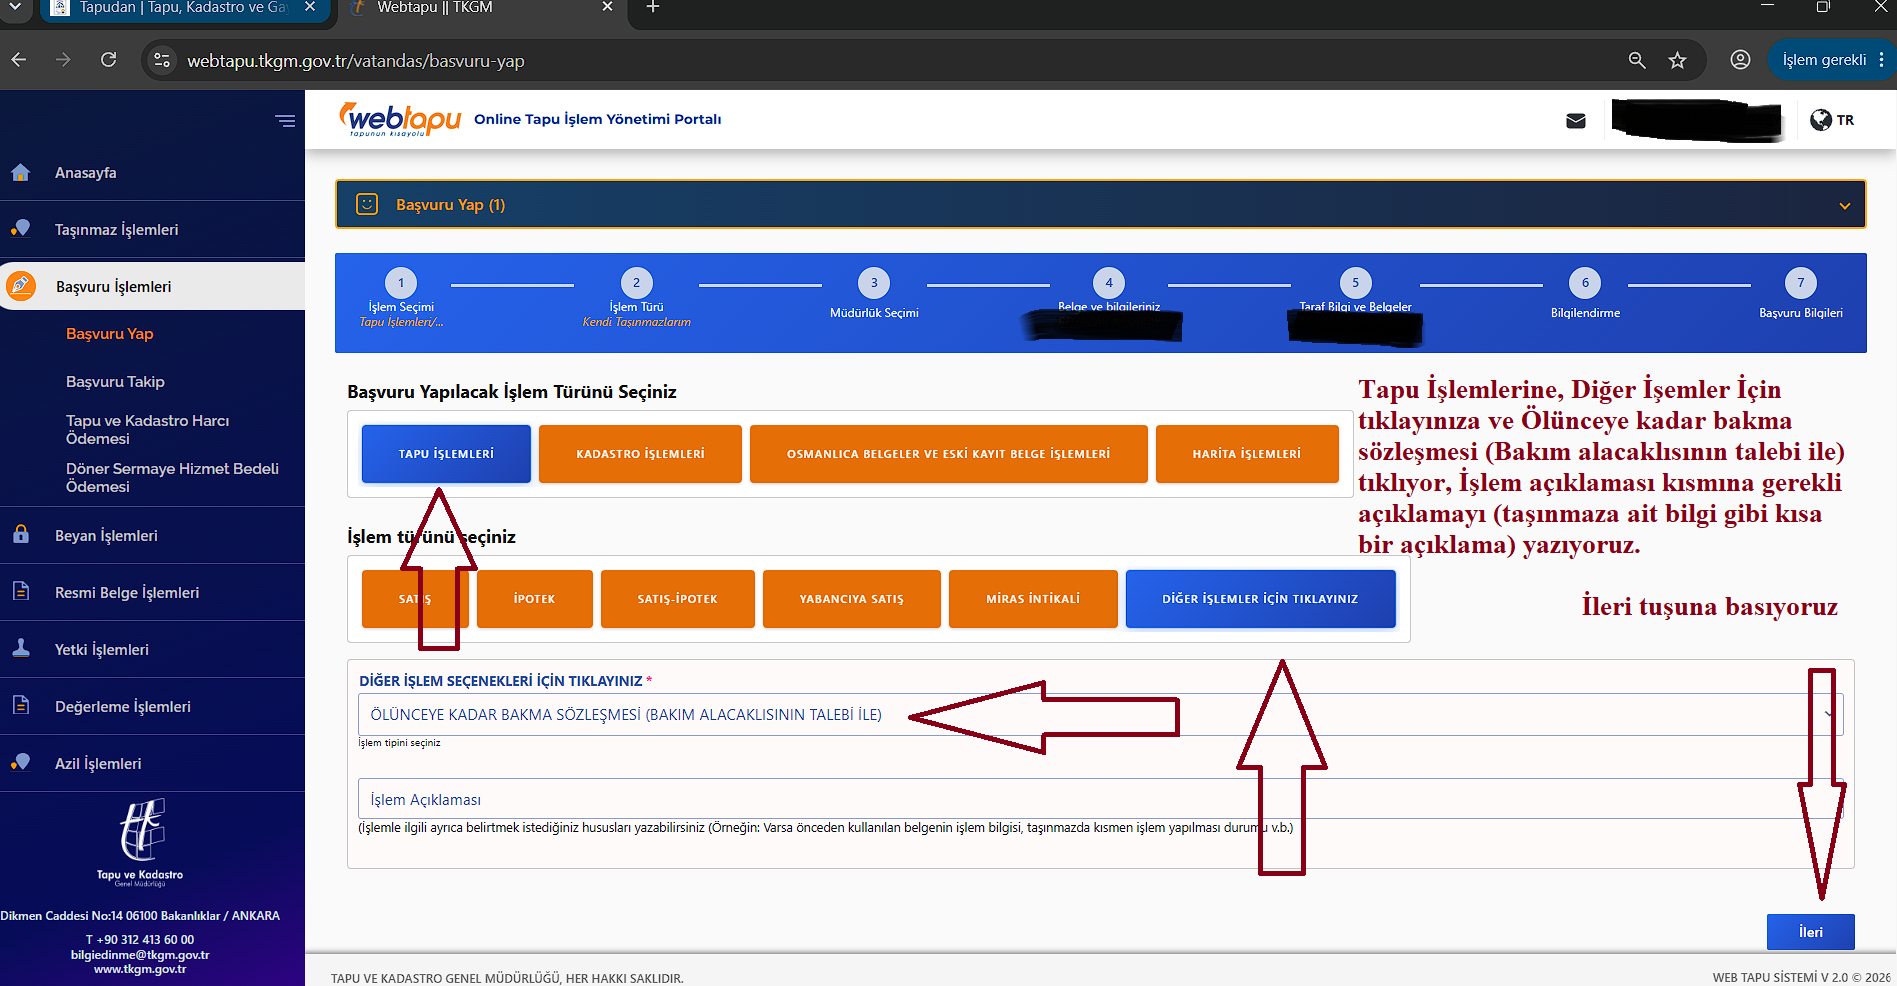Click the Başvuru Yap smiley panel icon

[x=367, y=204]
